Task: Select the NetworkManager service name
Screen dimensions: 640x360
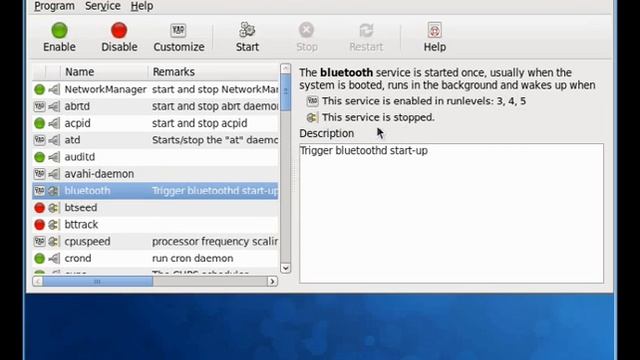Action: tap(105, 89)
